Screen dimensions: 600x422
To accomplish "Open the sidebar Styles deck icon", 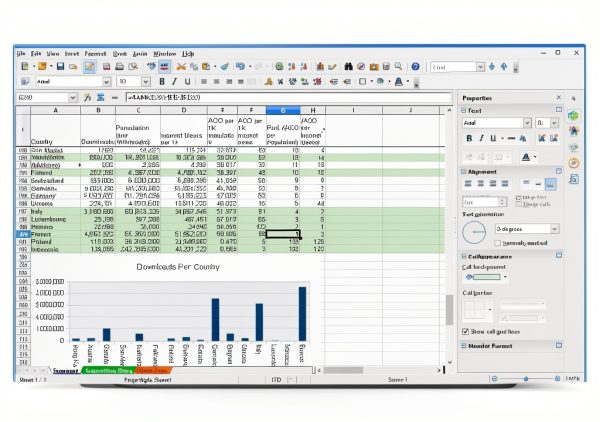I will pos(573,131).
